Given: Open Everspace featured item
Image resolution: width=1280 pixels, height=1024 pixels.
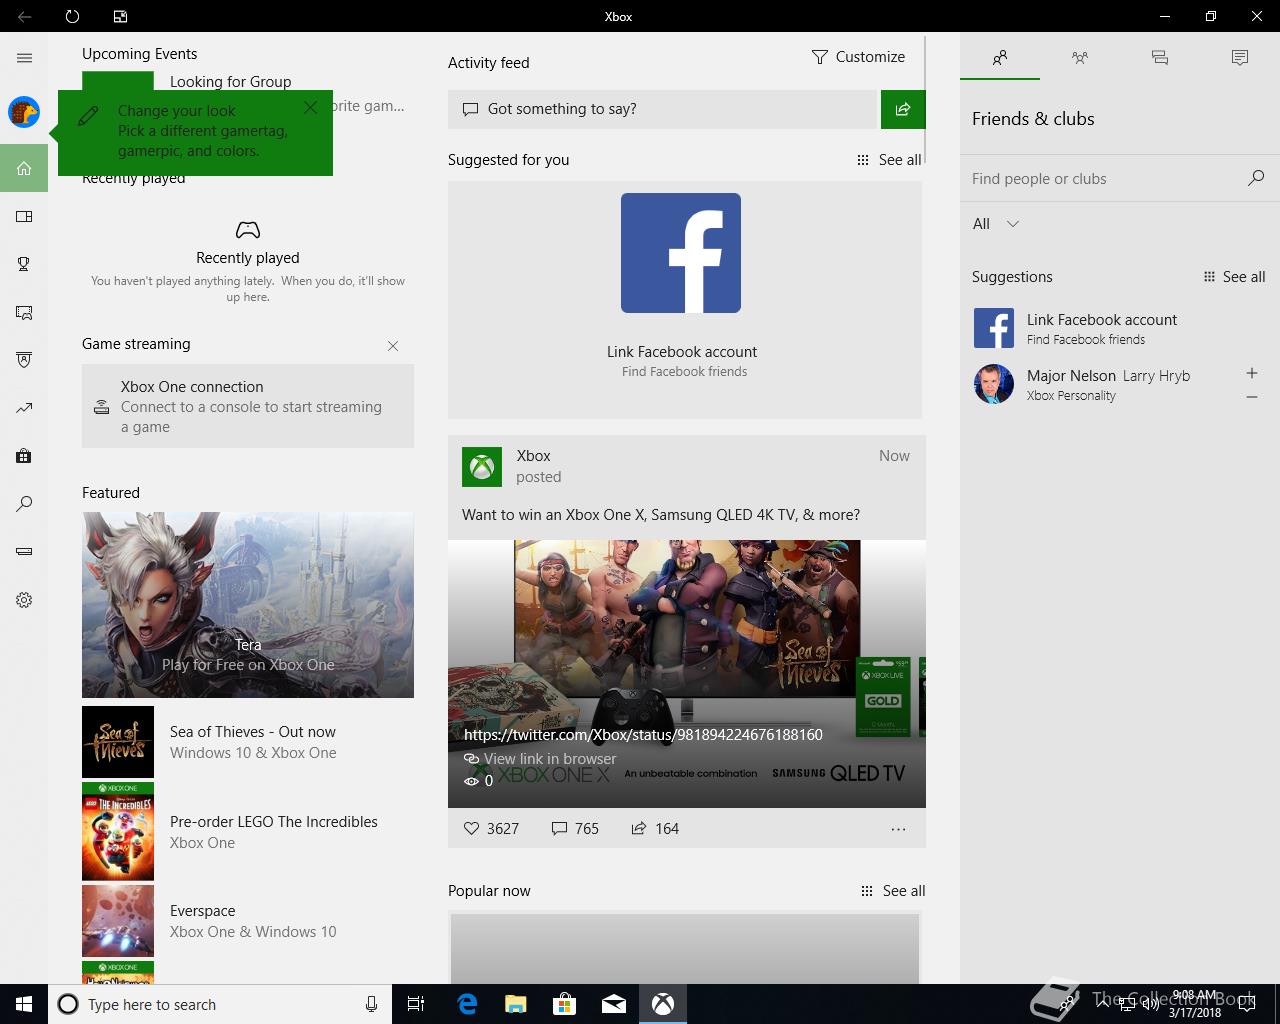Looking at the screenshot, I should click(x=248, y=921).
